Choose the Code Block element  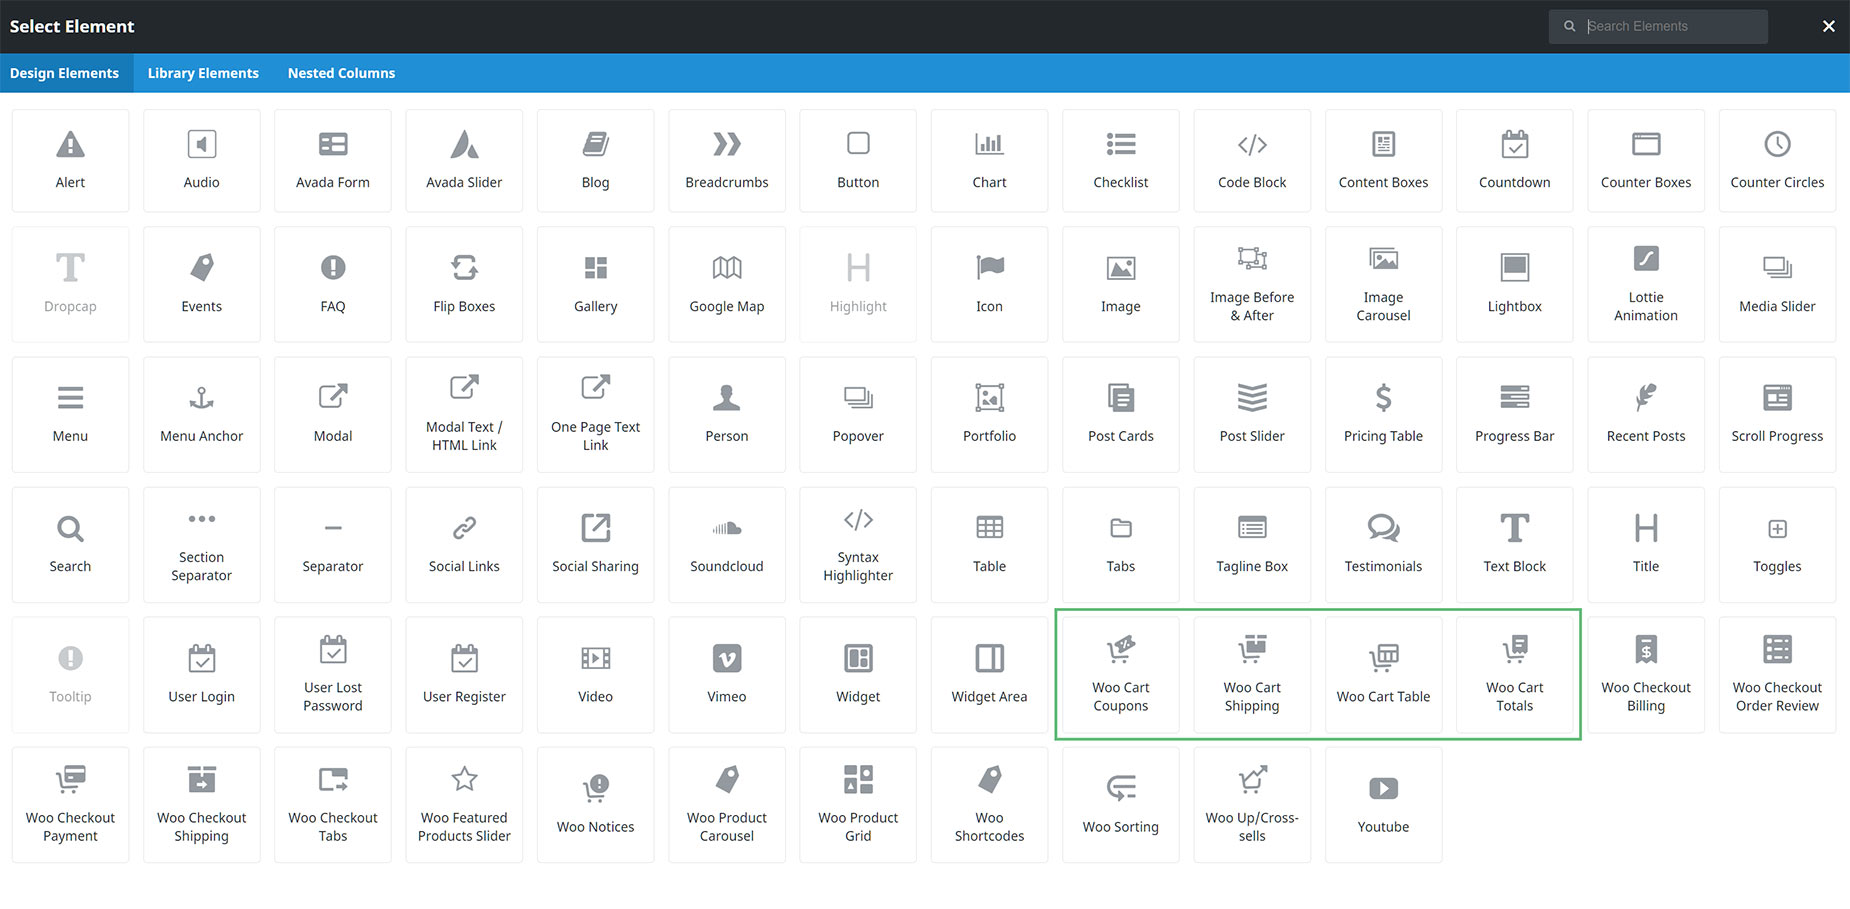point(1252,160)
